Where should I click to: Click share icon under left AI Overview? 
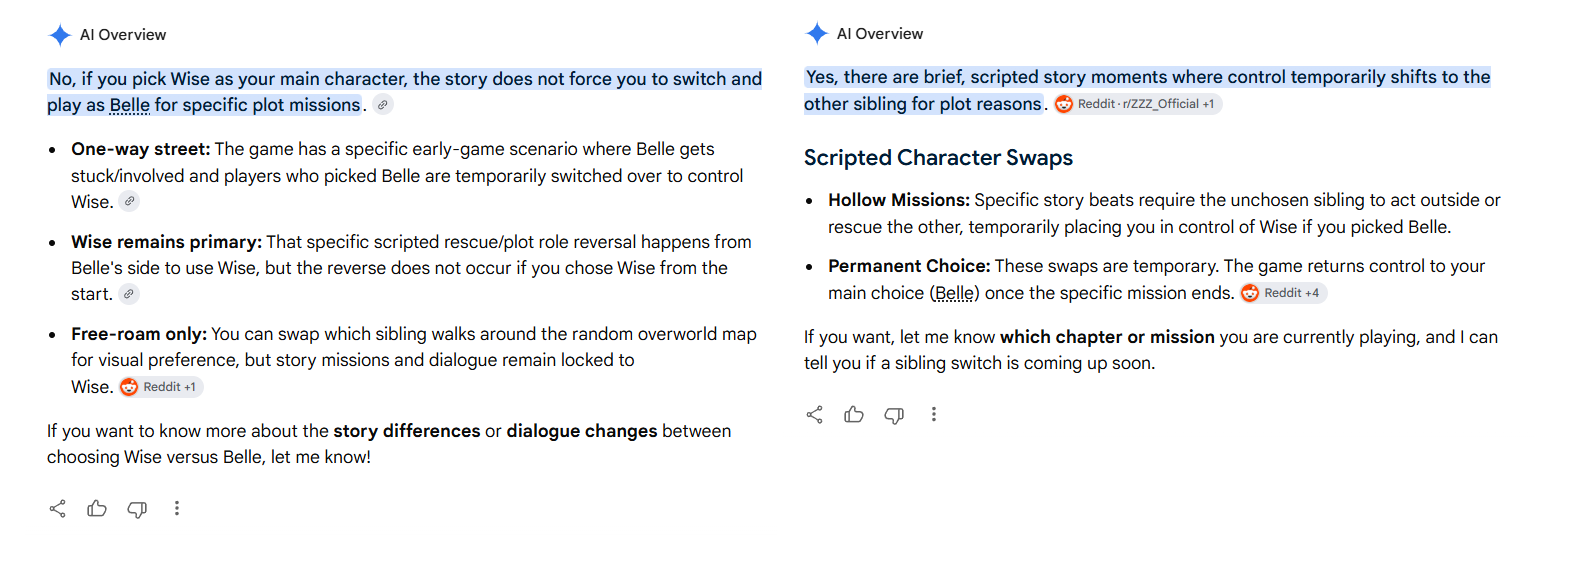[58, 509]
